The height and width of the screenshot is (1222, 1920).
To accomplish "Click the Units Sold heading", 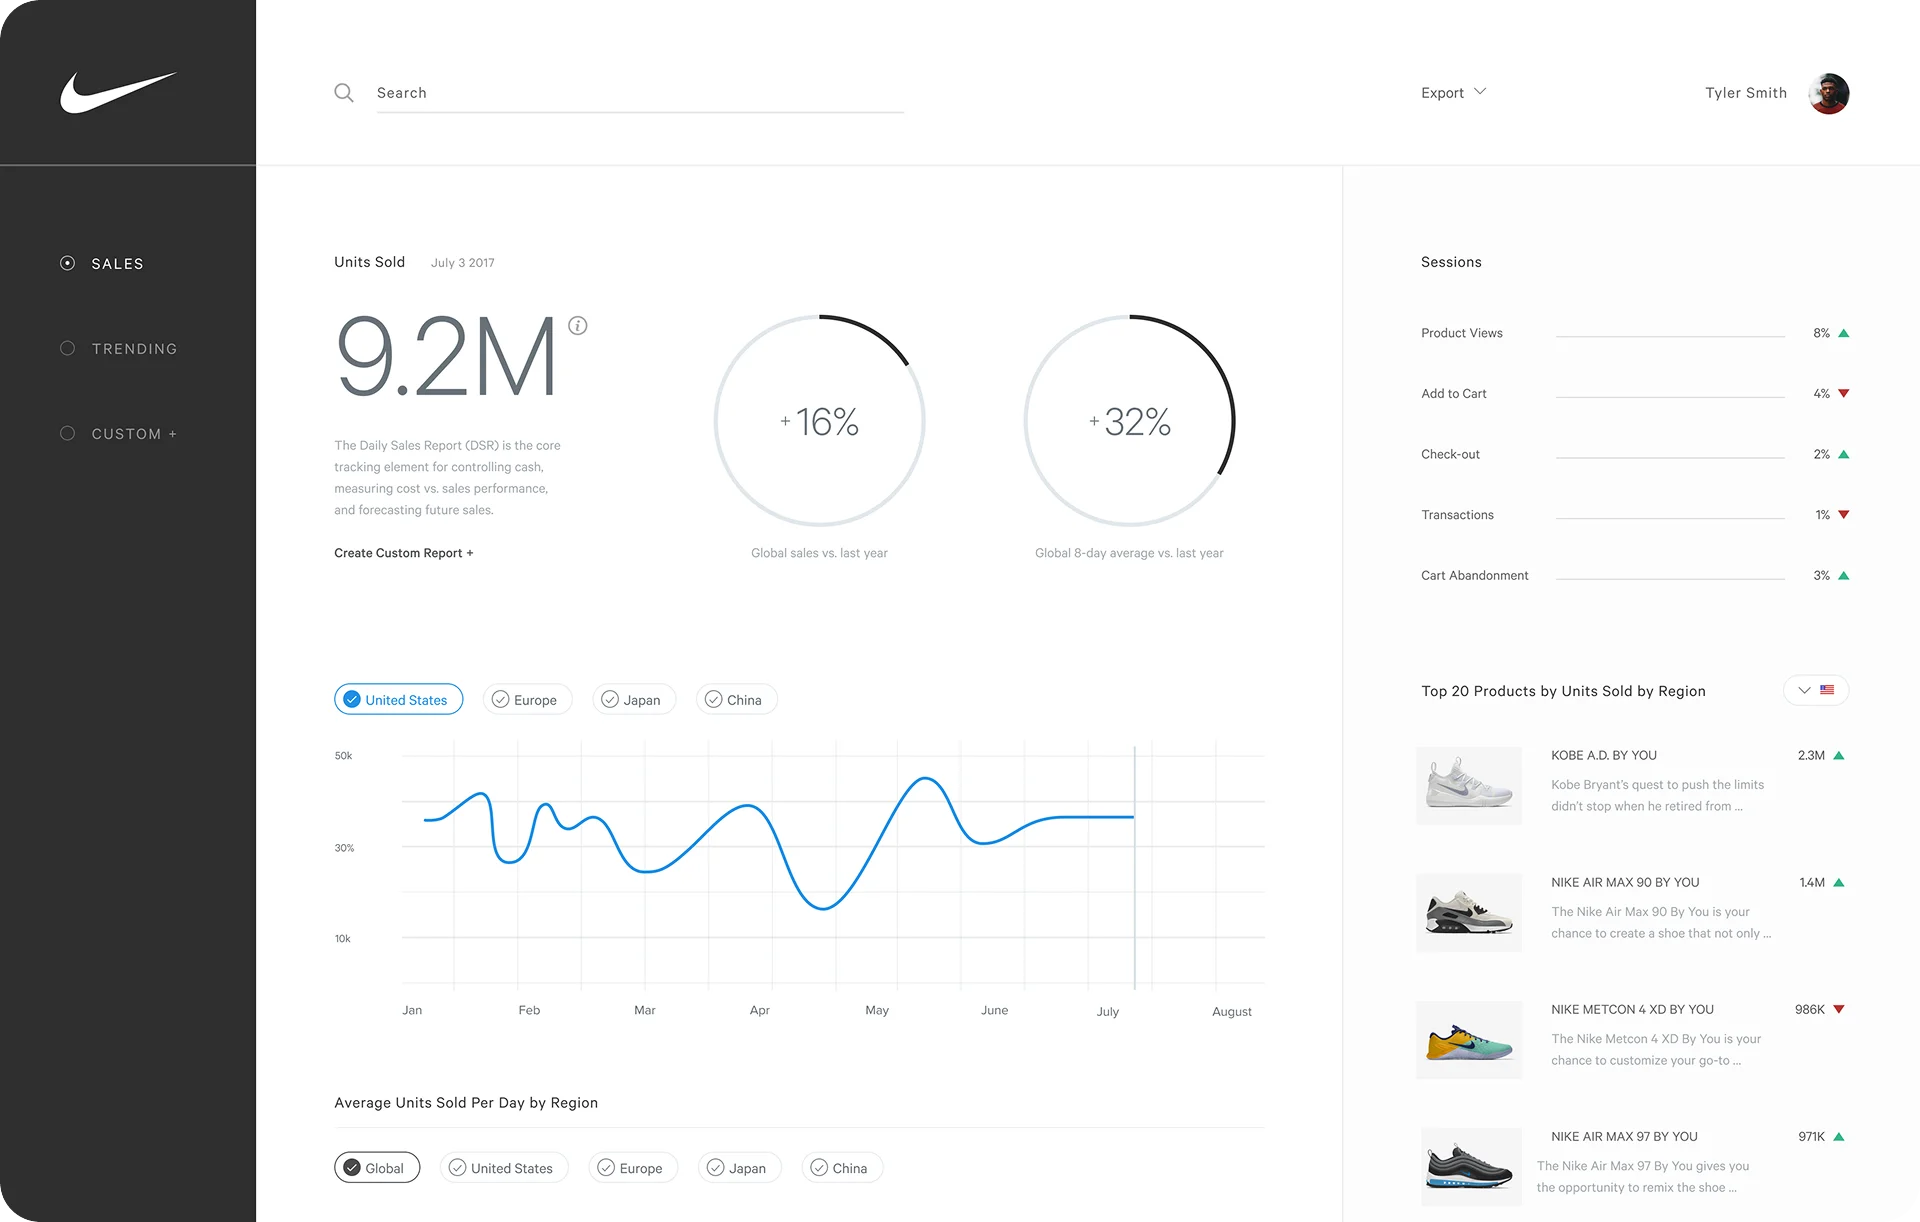I will 369,262.
